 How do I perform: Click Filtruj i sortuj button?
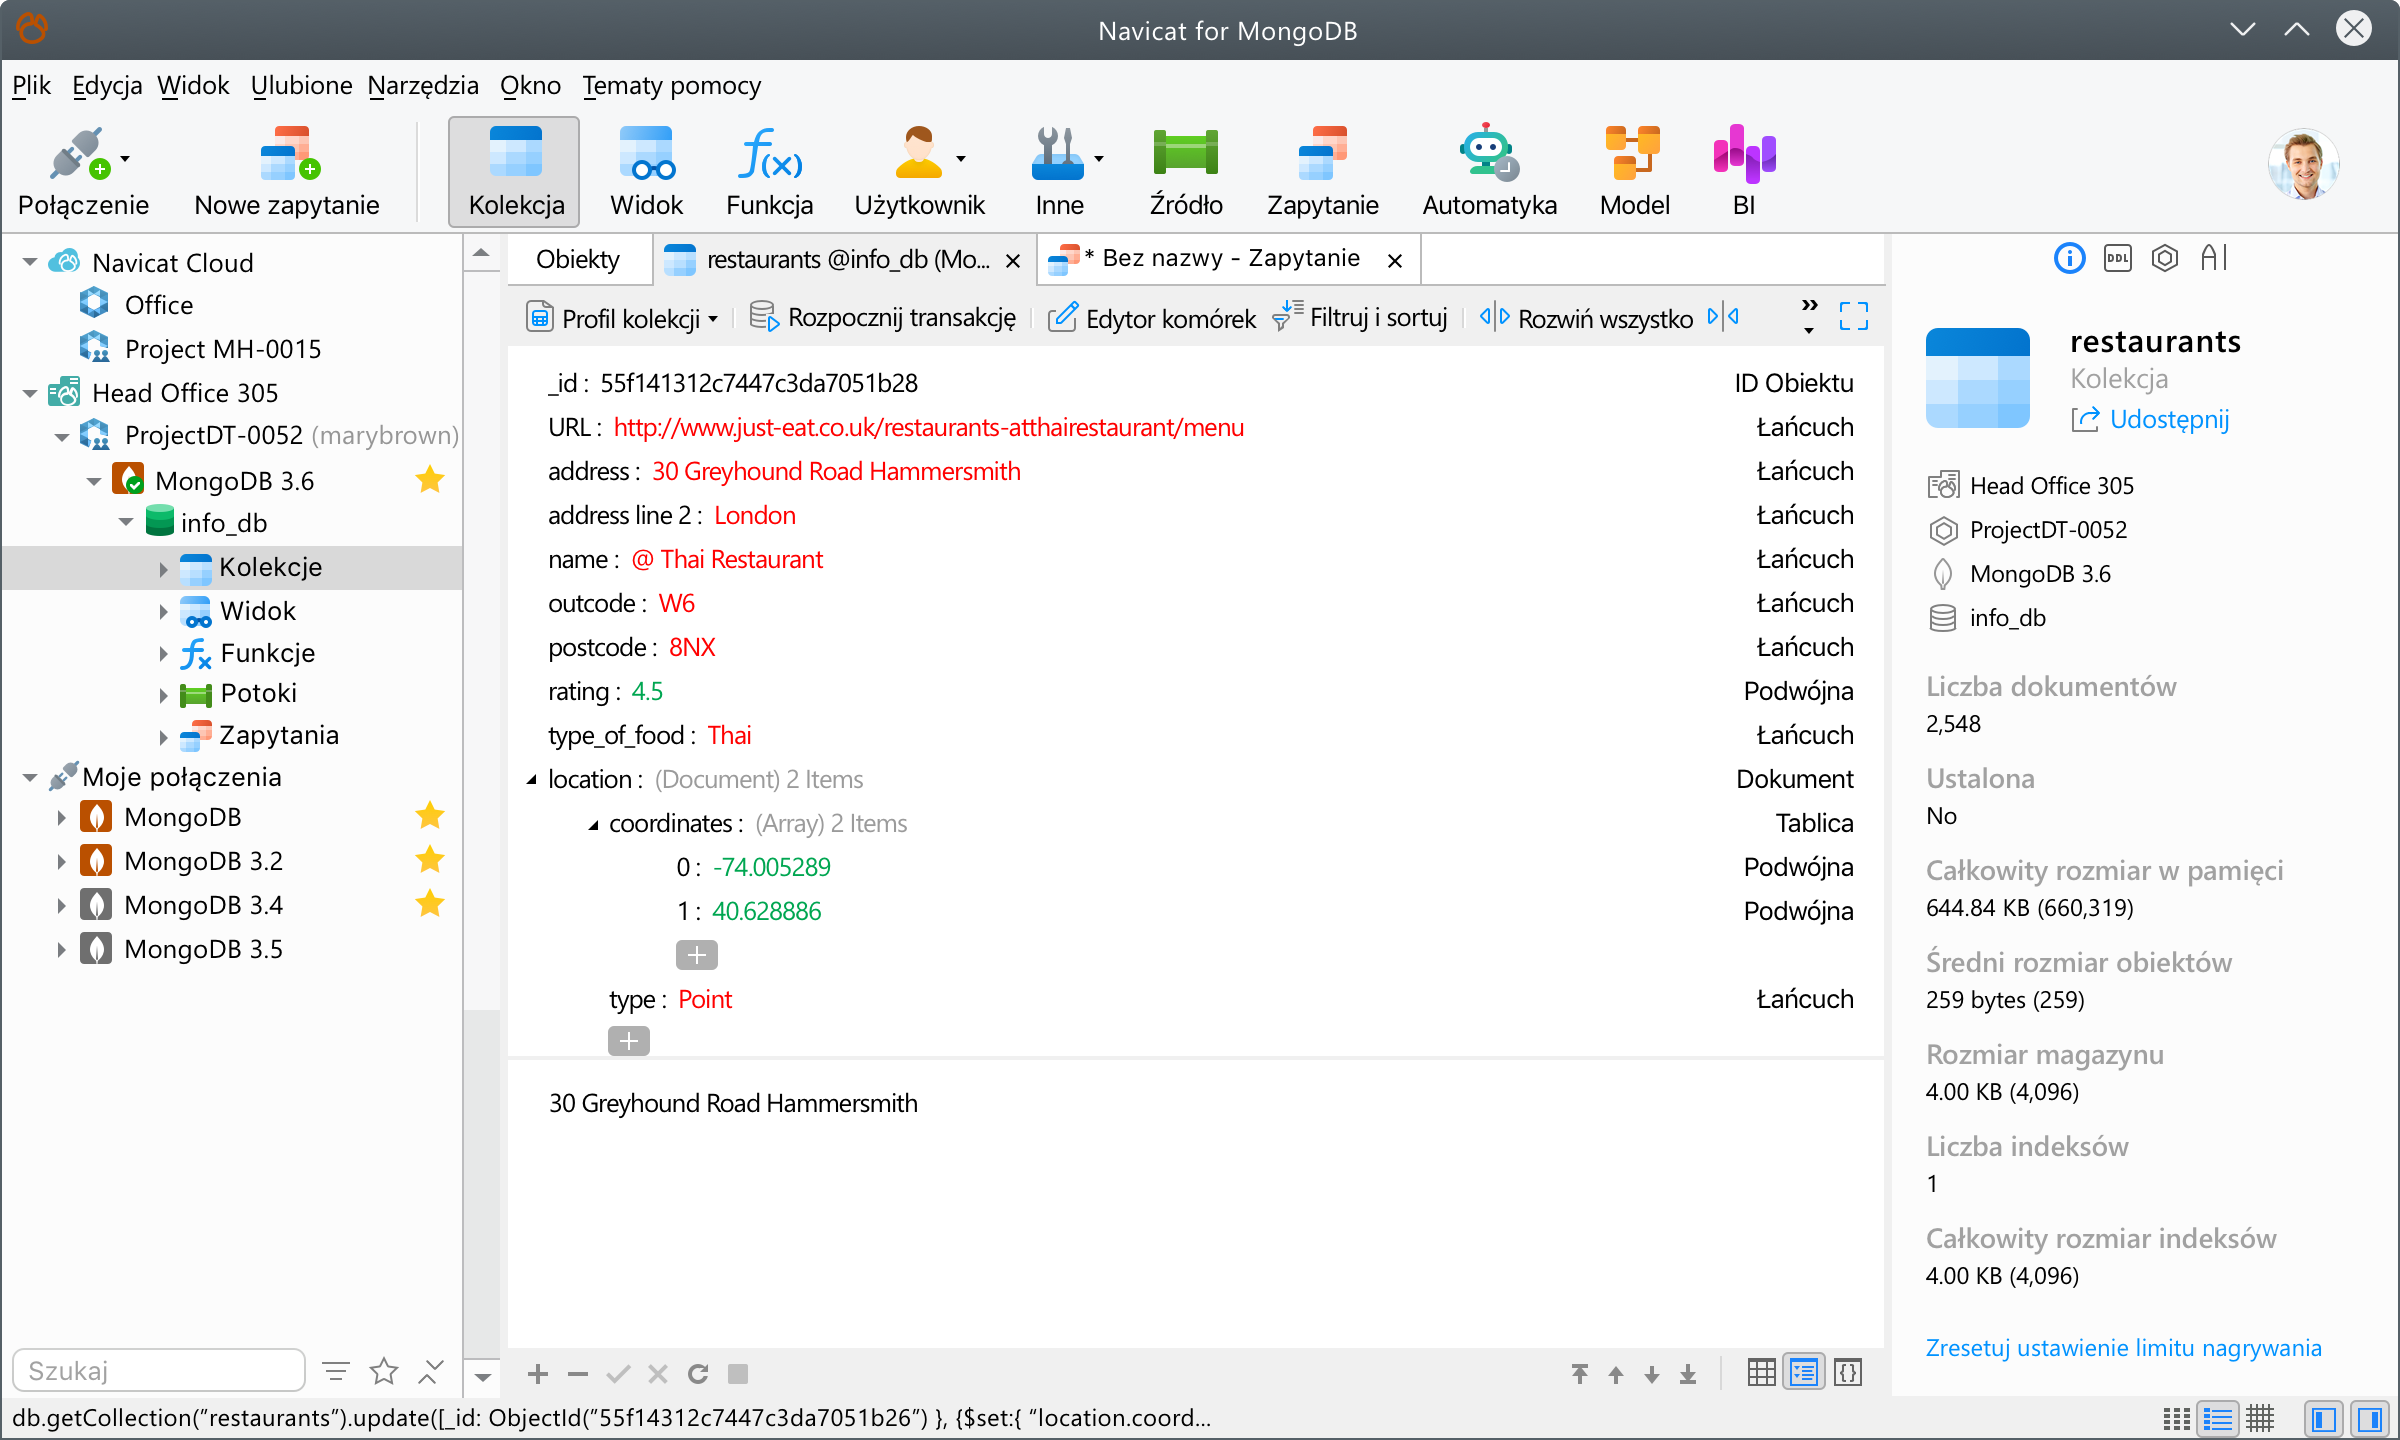tap(1360, 318)
